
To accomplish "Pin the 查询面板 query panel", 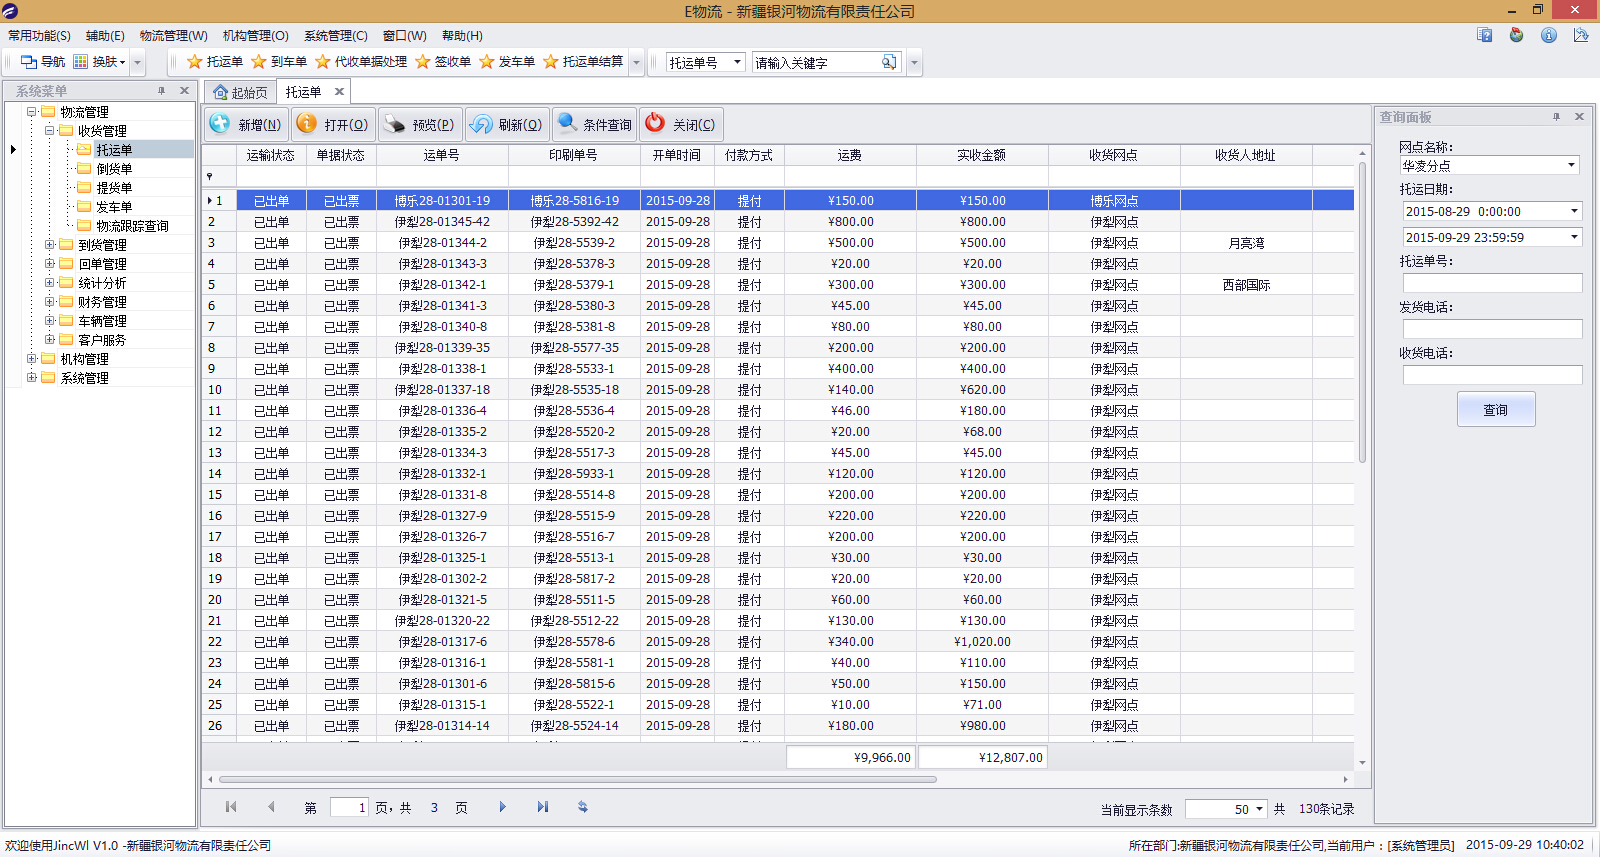I will click(1556, 117).
